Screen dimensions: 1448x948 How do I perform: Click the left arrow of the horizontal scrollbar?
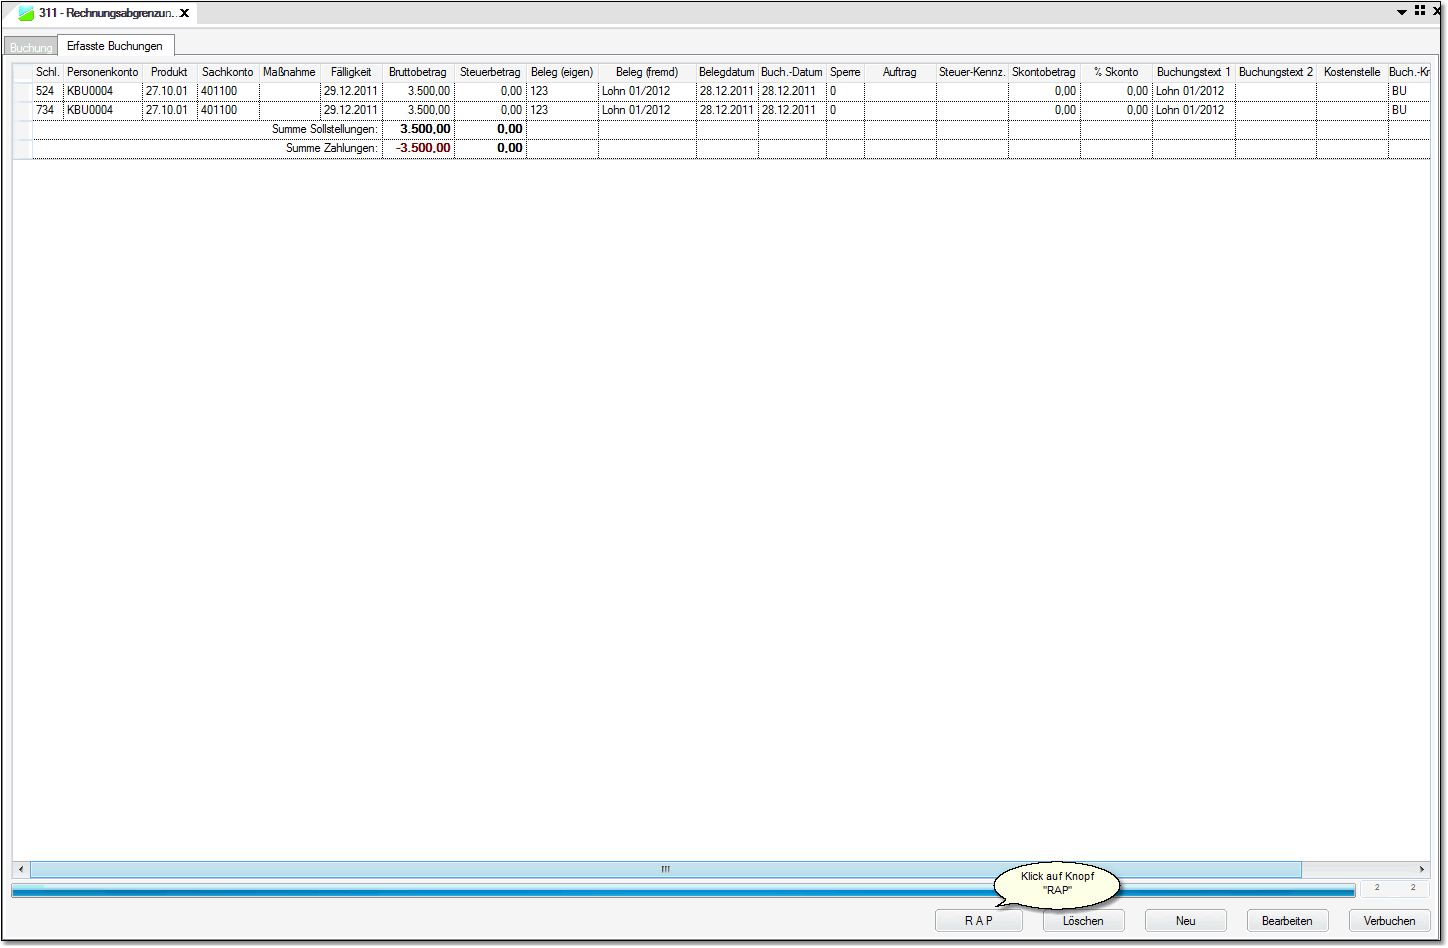click(x=21, y=870)
